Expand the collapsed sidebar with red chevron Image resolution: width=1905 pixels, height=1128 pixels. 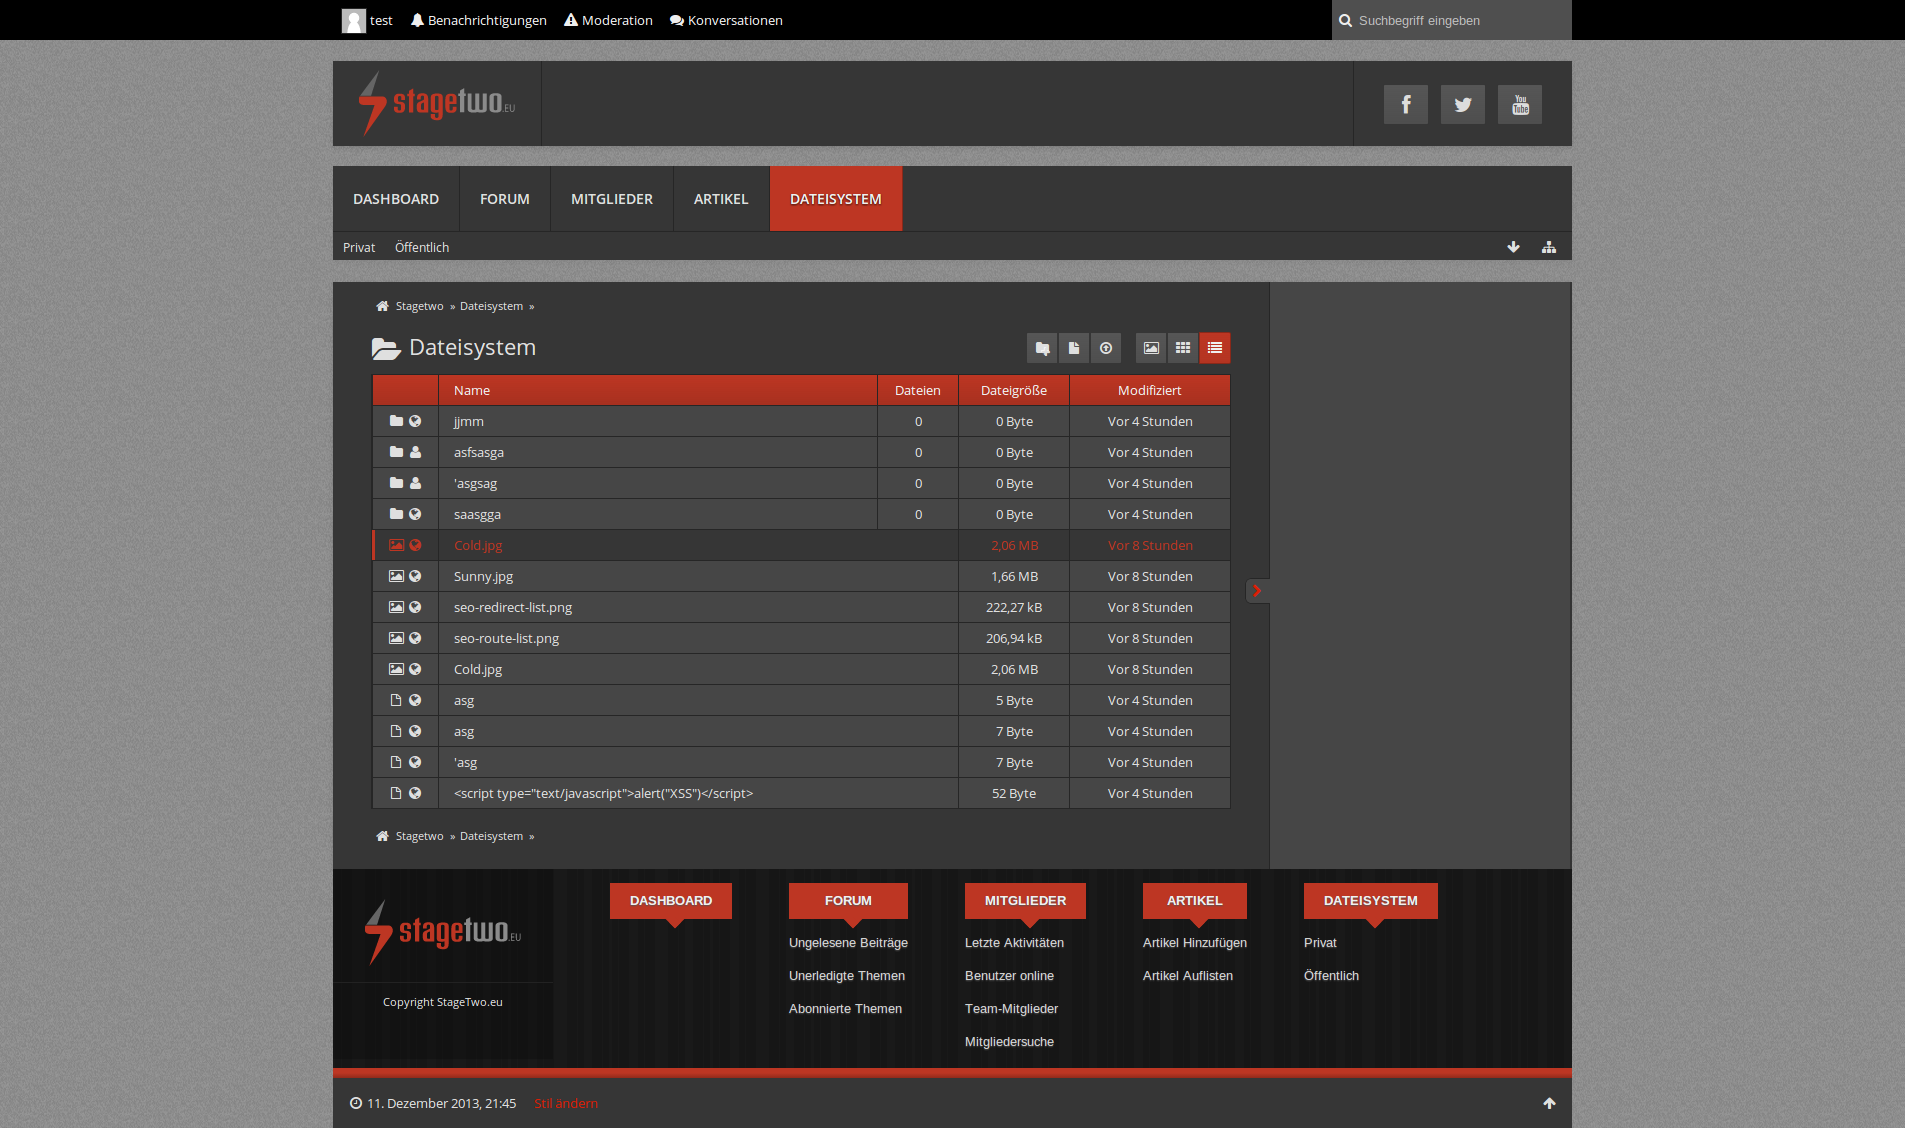click(1257, 591)
